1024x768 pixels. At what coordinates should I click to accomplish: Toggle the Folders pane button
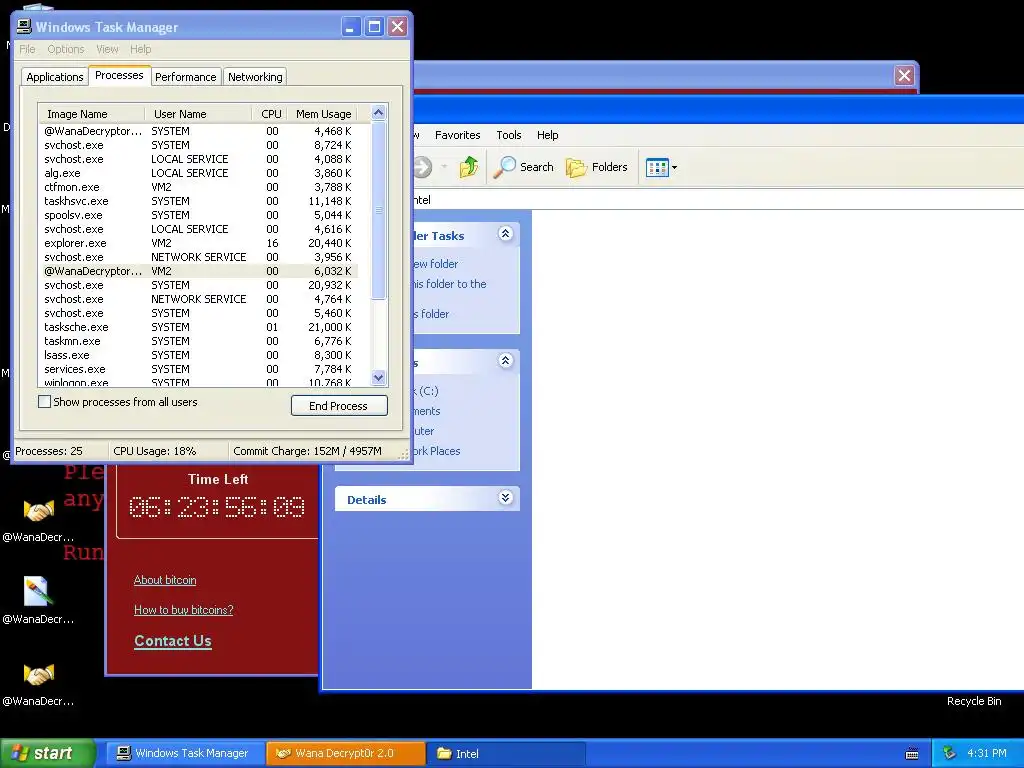pyautogui.click(x=596, y=167)
